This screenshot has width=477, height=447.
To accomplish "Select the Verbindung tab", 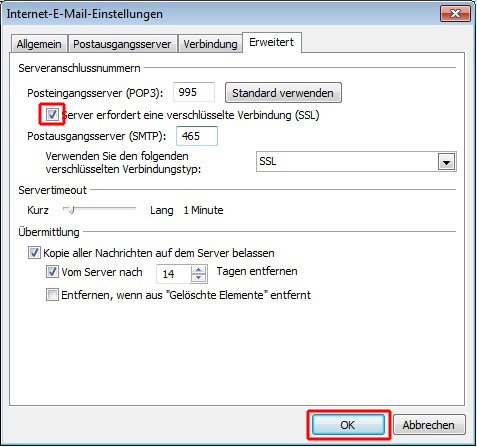I will point(210,44).
